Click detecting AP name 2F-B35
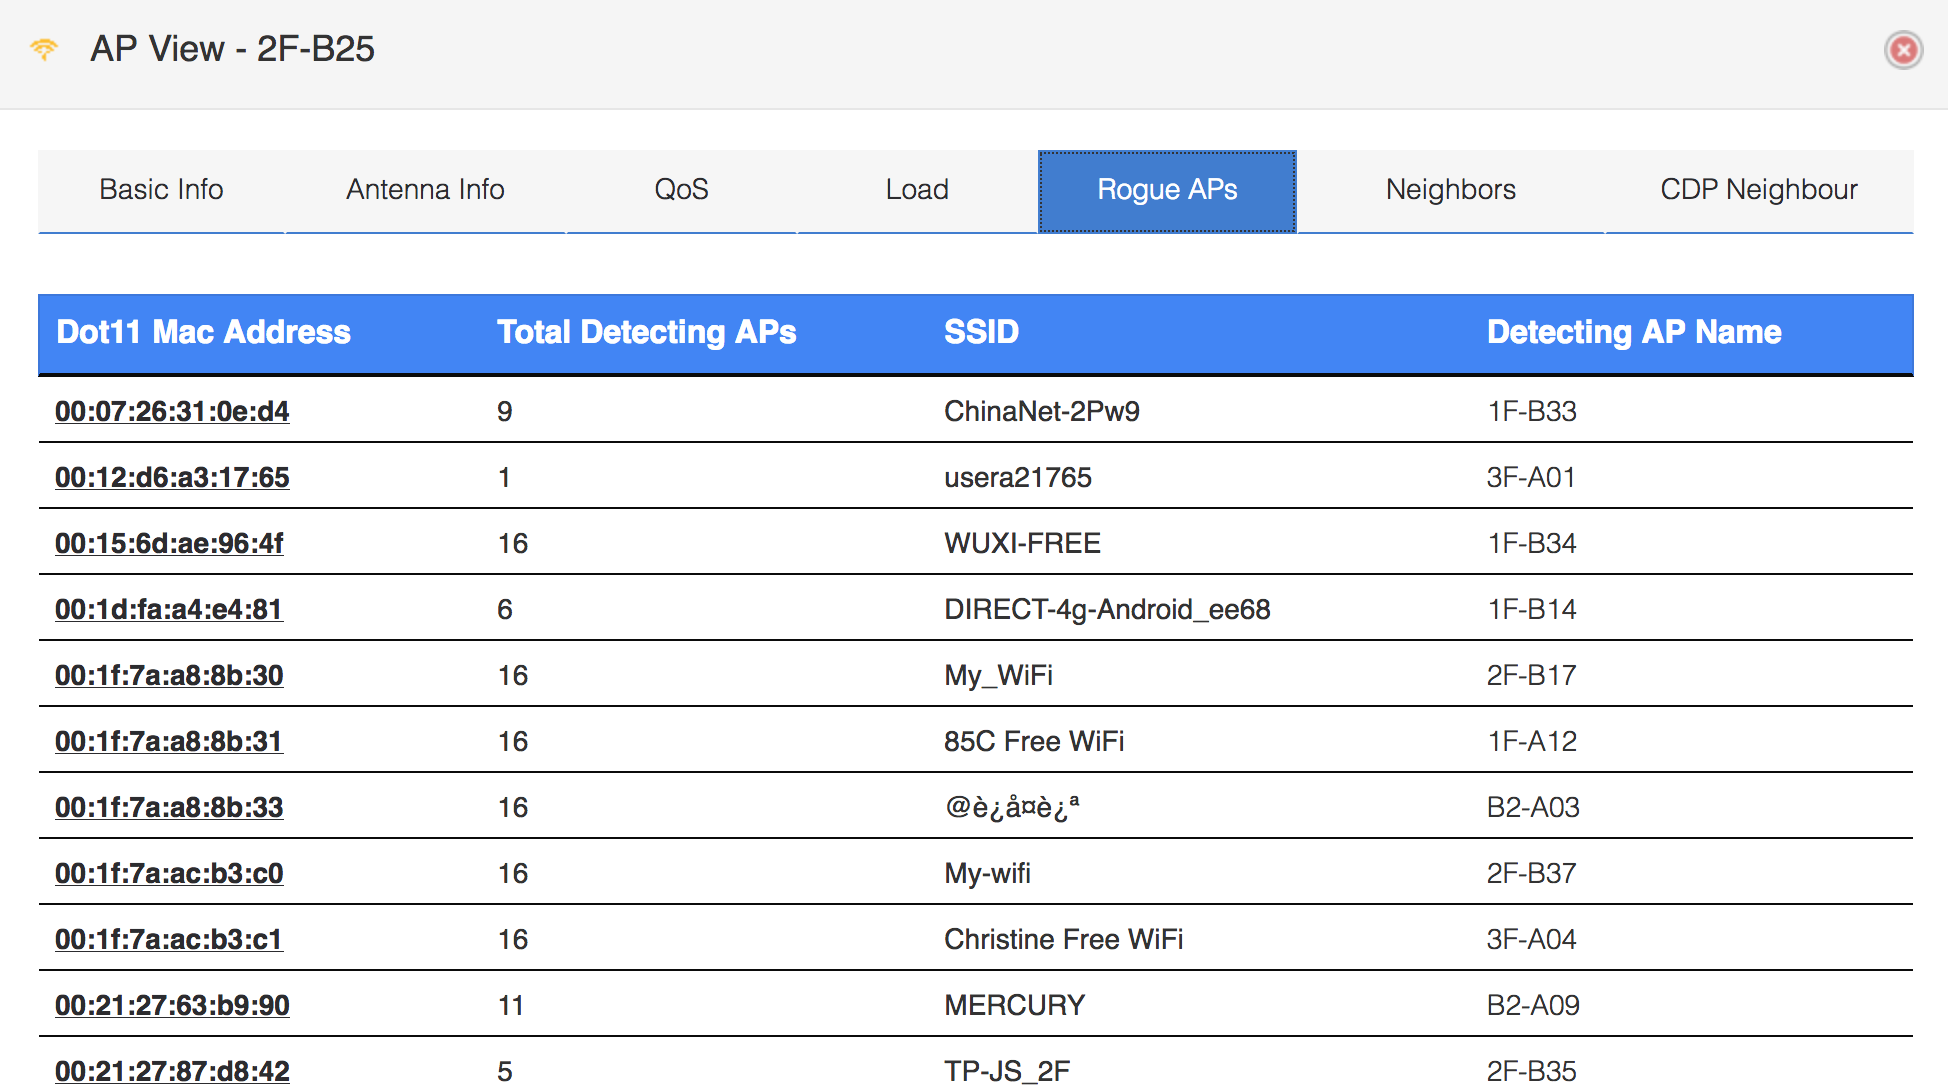Screen dimensions: 1948x1092 pyautogui.click(x=1531, y=1071)
